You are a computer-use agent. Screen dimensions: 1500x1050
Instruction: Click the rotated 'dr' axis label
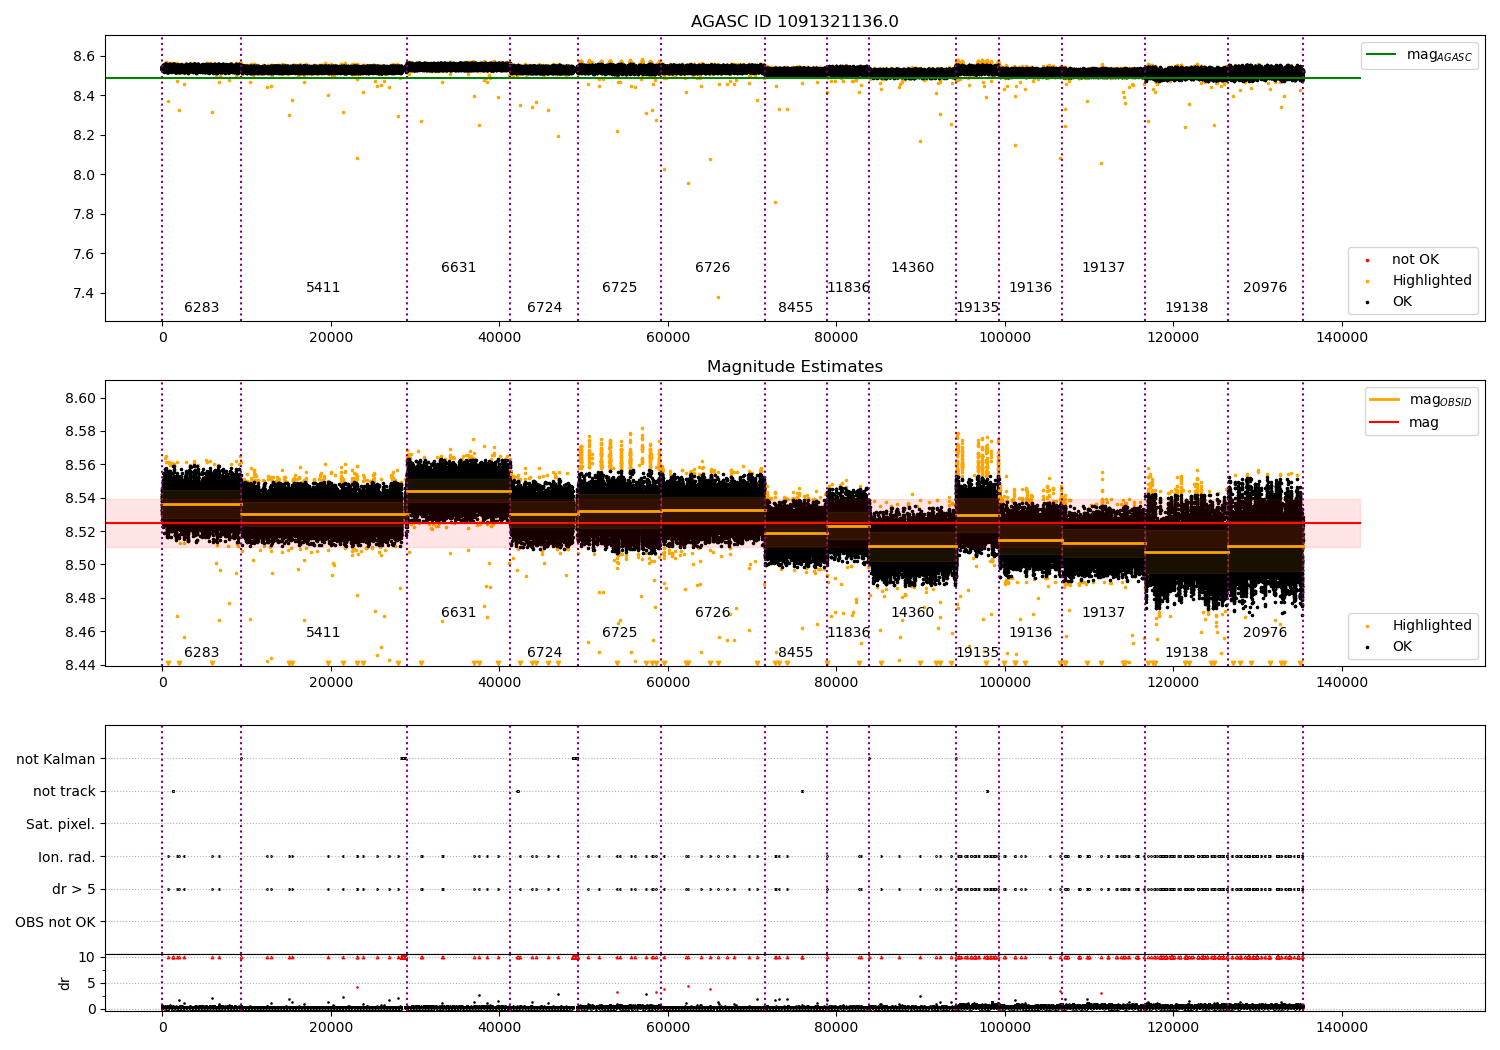(x=65, y=983)
